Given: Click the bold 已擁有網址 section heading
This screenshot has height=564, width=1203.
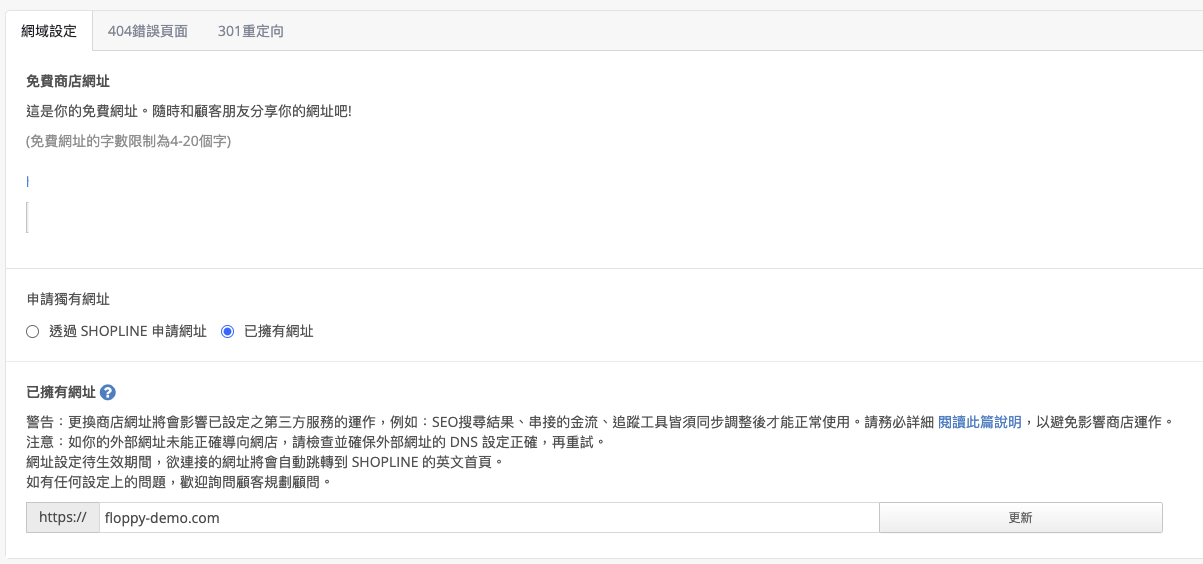Looking at the screenshot, I should coord(61,393).
